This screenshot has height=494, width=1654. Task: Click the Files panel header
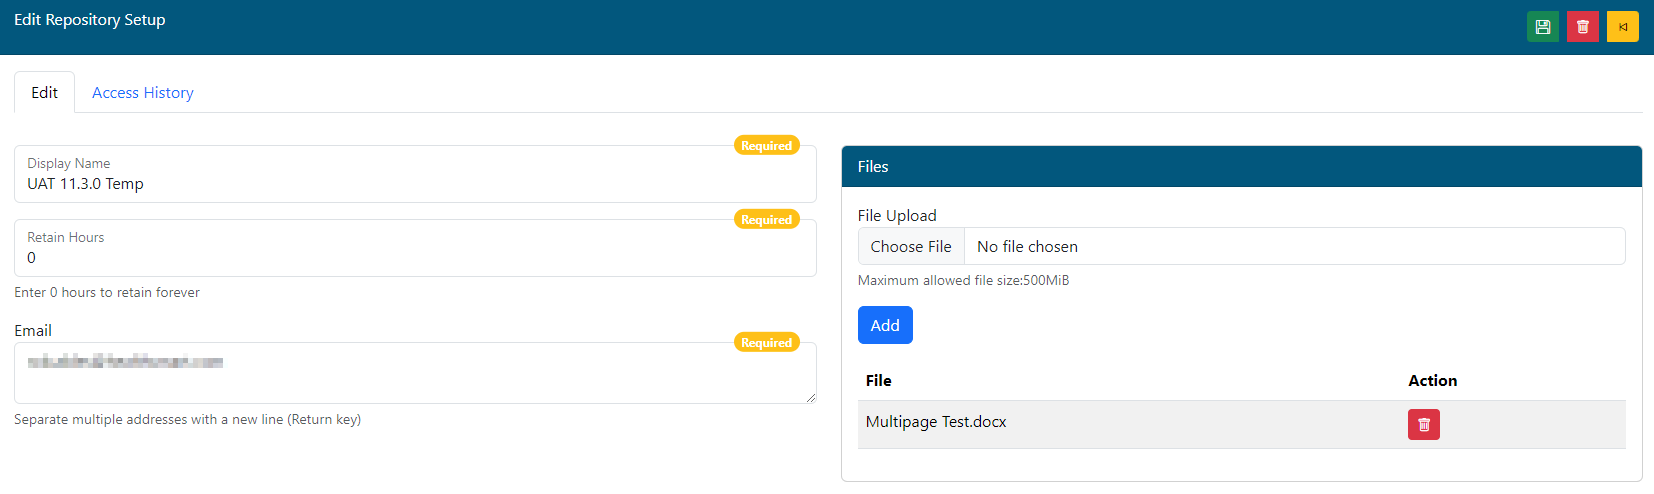point(1241,167)
